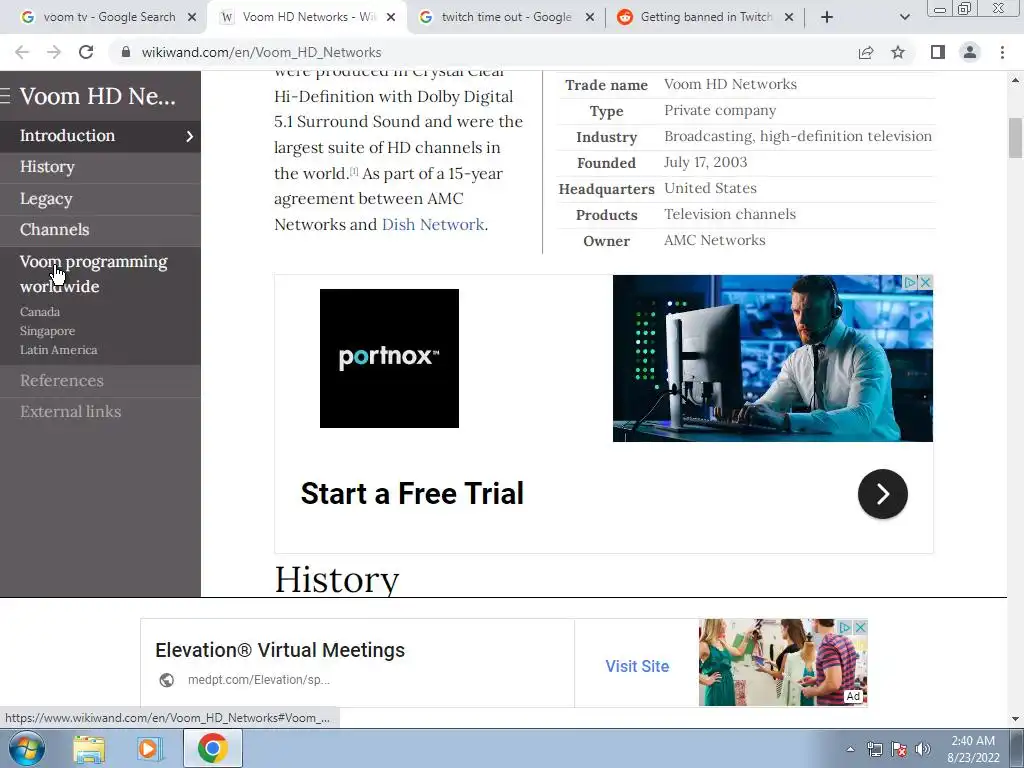Open AdChoices icon on portnox ad

coord(910,282)
